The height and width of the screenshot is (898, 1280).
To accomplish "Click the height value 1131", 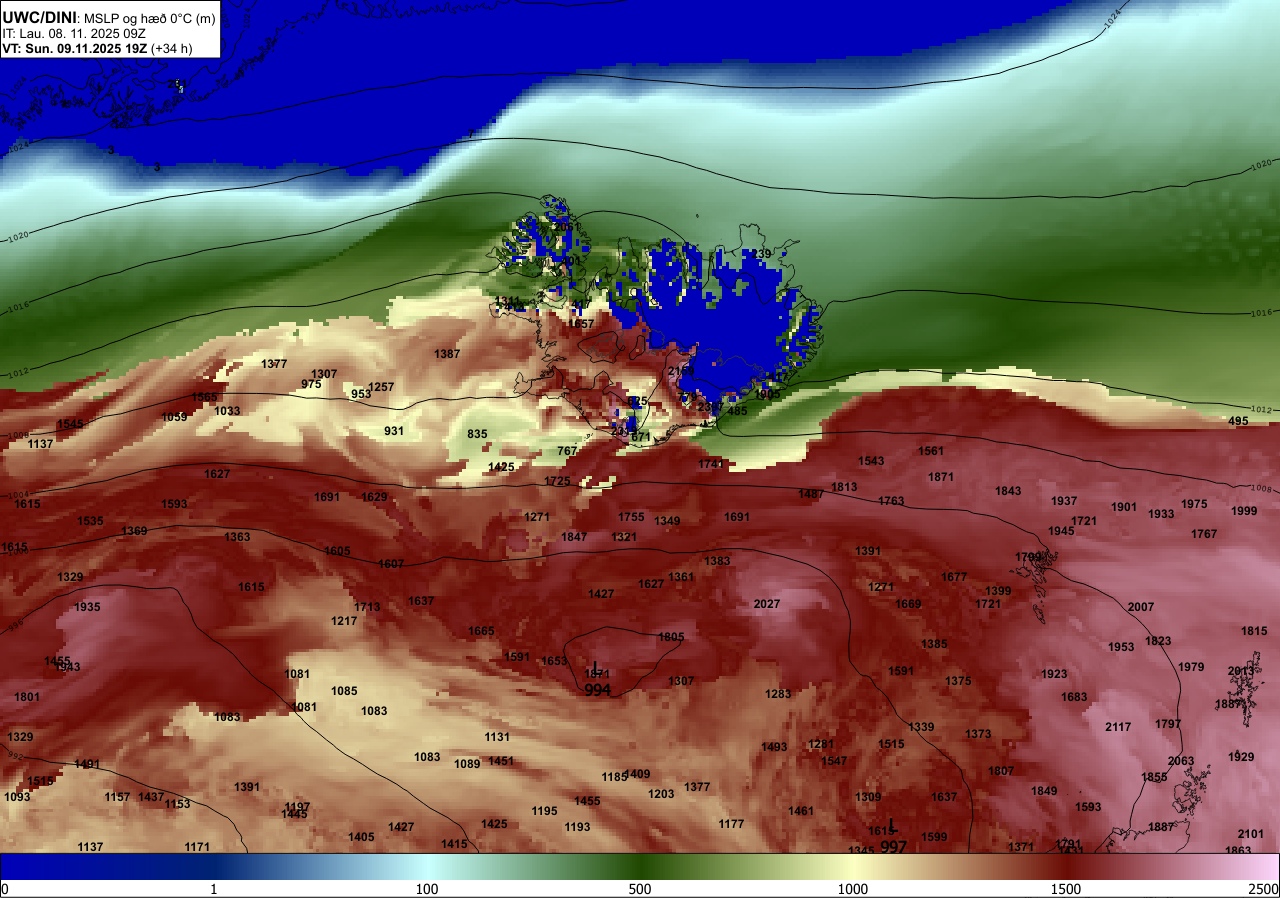I will pyautogui.click(x=497, y=737).
